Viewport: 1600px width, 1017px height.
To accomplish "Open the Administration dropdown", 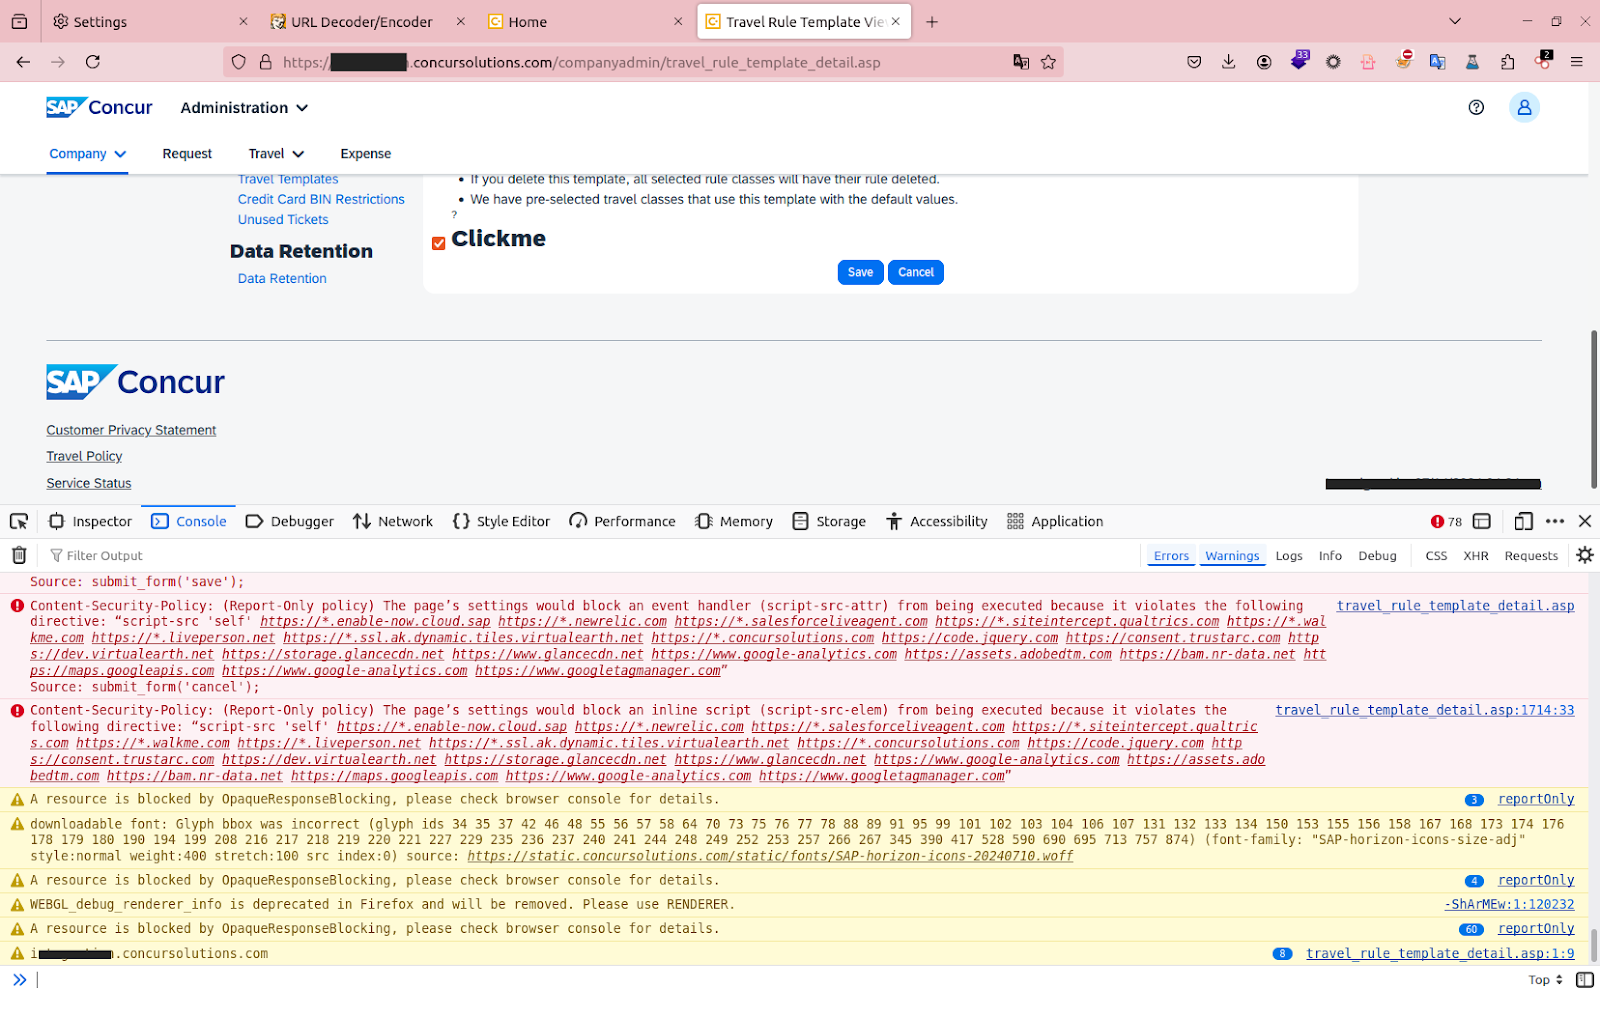I will pos(243,108).
